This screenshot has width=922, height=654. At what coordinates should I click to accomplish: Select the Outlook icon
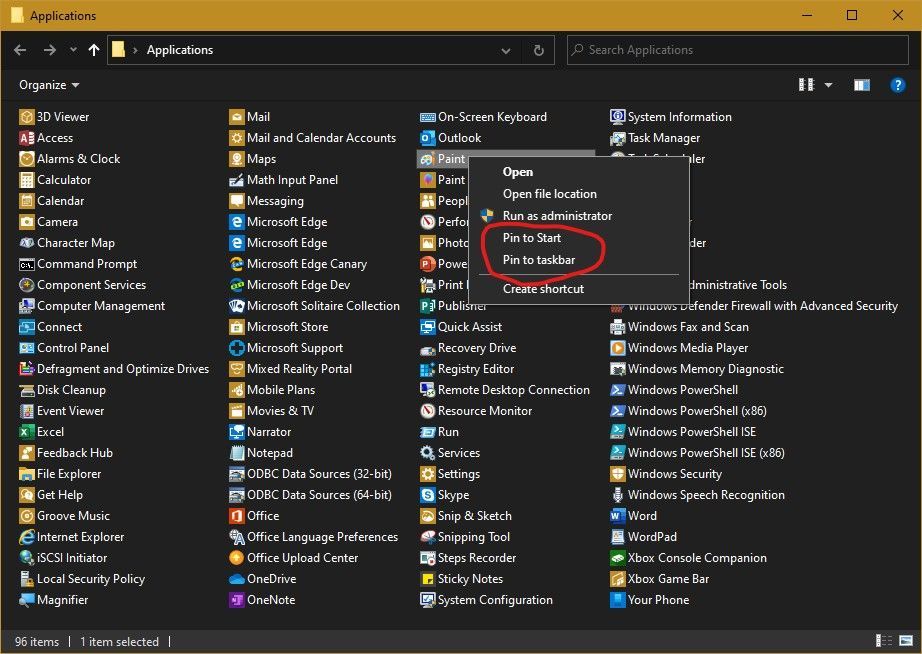click(x=427, y=138)
